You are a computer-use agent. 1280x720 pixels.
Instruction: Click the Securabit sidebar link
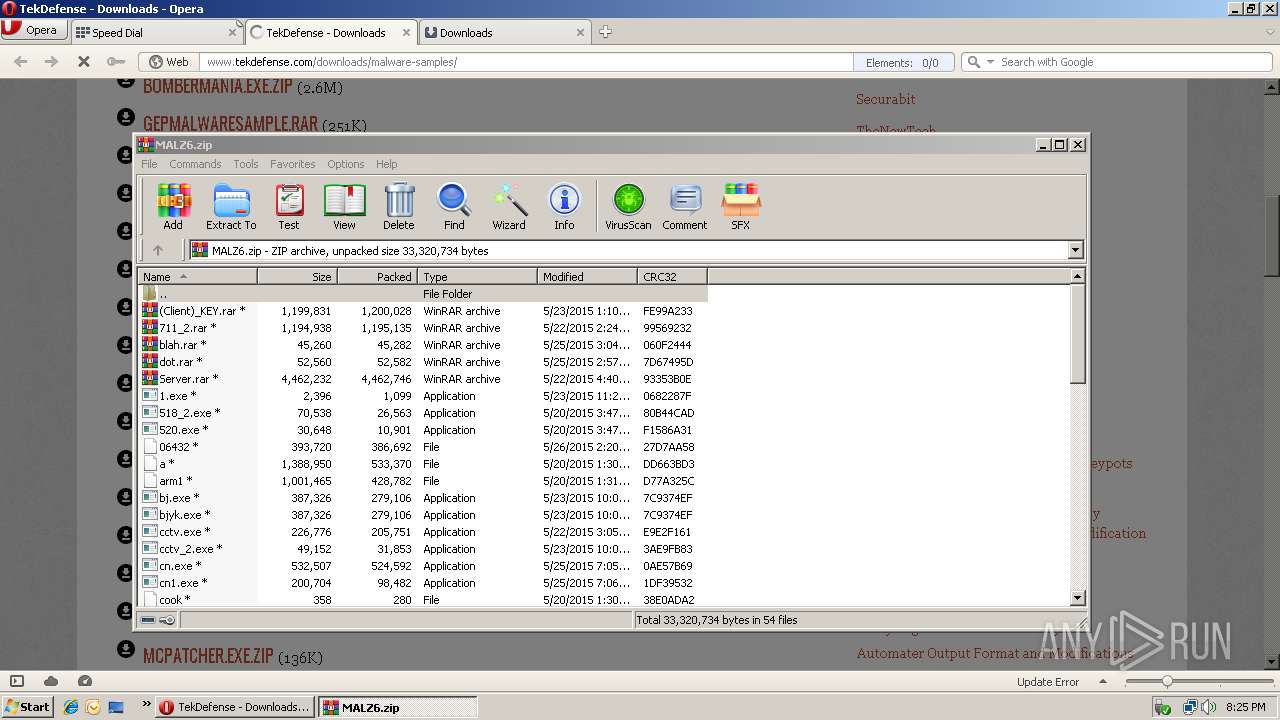885,99
